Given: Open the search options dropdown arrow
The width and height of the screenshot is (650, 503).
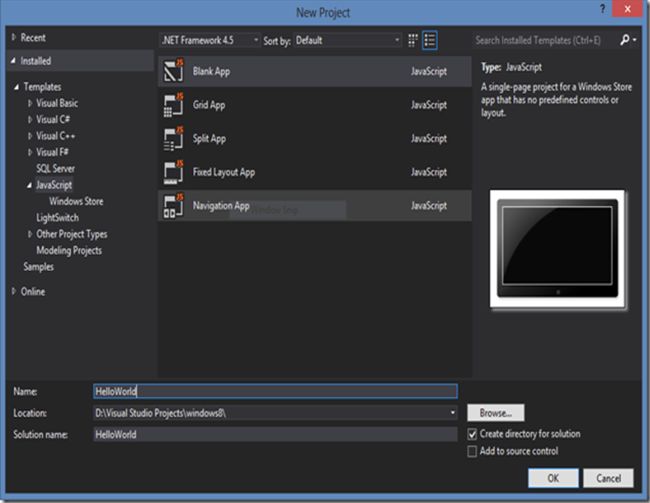Looking at the screenshot, I should (635, 40).
